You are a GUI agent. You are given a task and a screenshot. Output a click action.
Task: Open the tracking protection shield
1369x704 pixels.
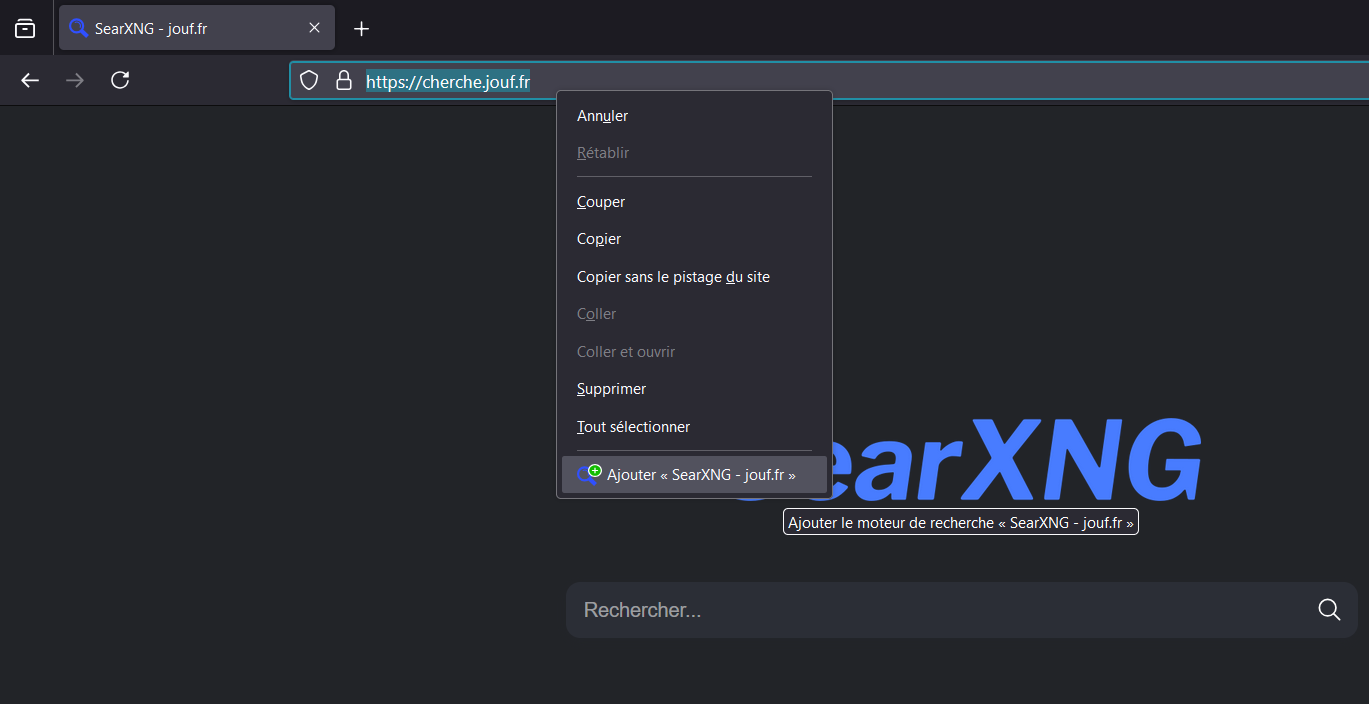tap(310, 81)
